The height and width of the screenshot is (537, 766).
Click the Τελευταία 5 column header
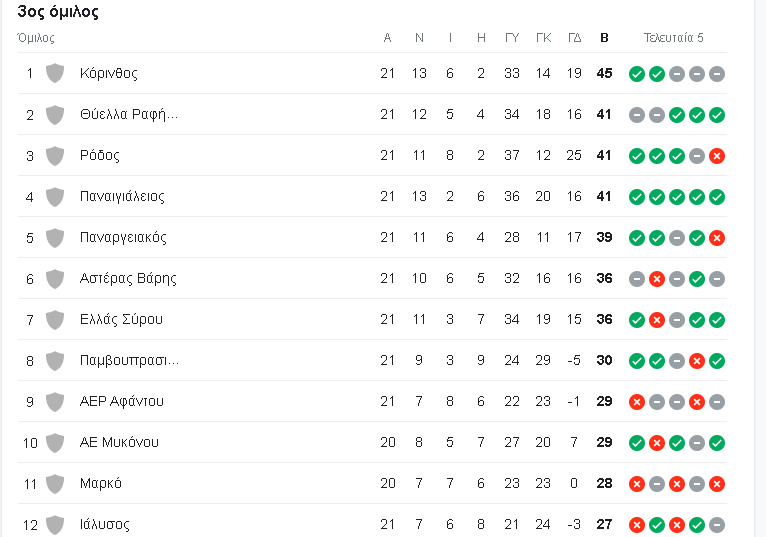click(674, 38)
